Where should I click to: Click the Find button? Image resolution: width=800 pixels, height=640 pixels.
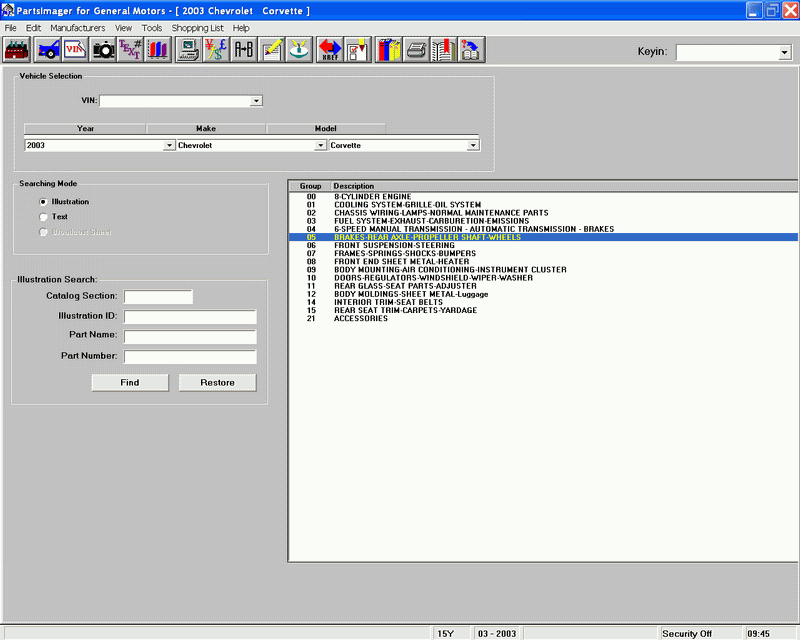click(x=130, y=383)
